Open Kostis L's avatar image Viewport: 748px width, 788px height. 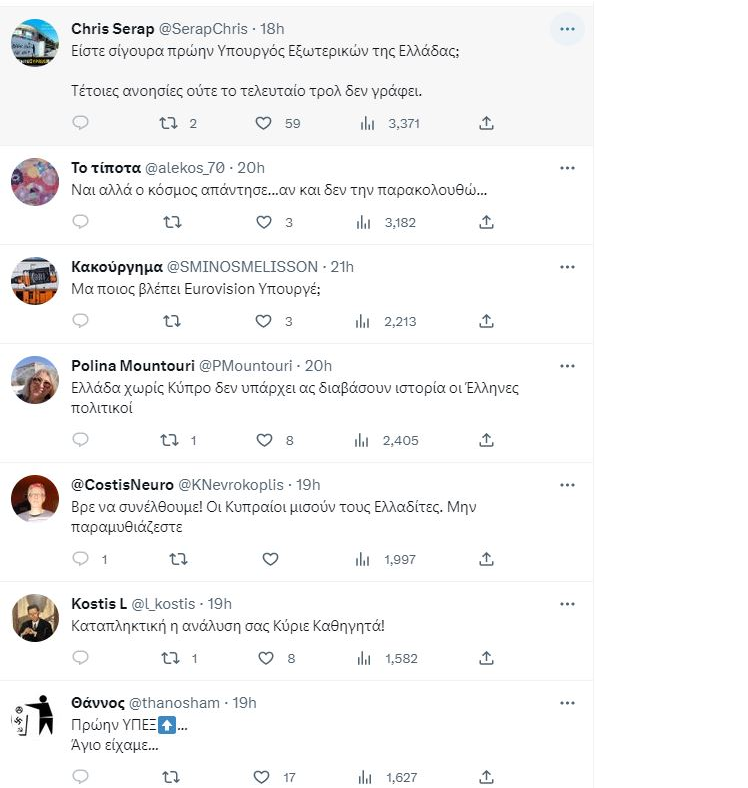point(34,617)
